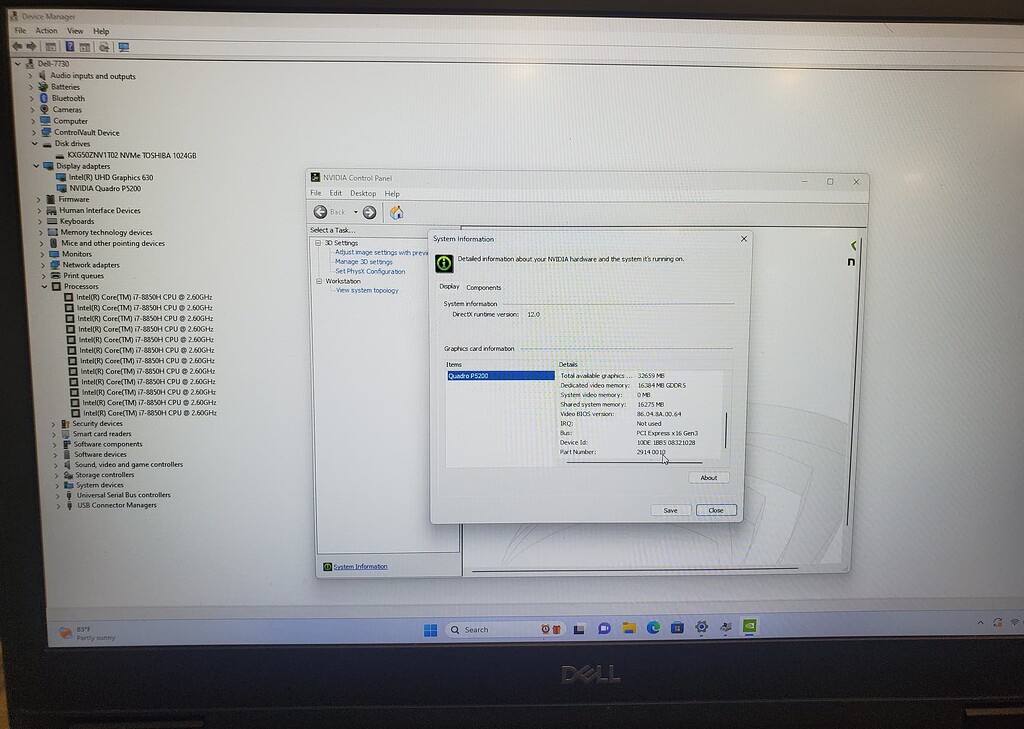Open File Explorer from the taskbar
1024x729 pixels.
click(x=629, y=628)
